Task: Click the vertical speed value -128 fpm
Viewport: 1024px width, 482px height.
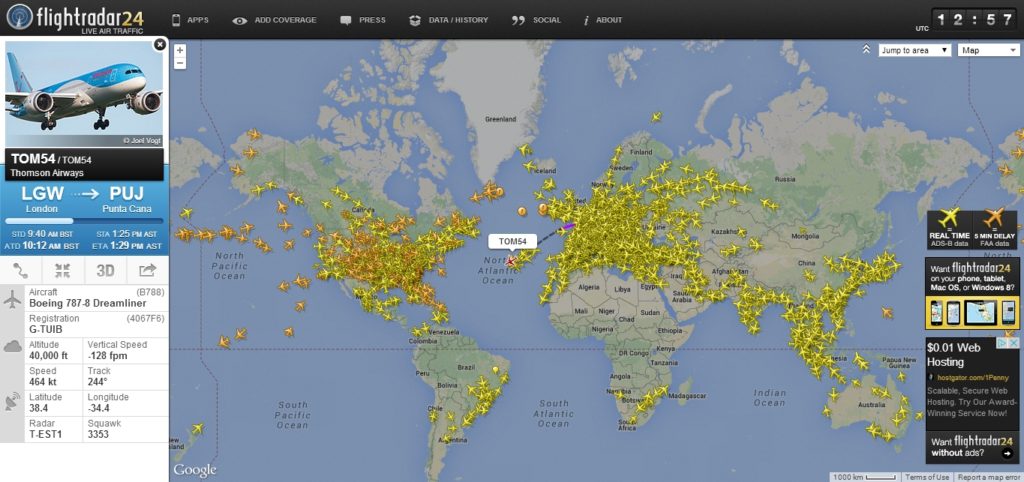Action: pos(107,356)
